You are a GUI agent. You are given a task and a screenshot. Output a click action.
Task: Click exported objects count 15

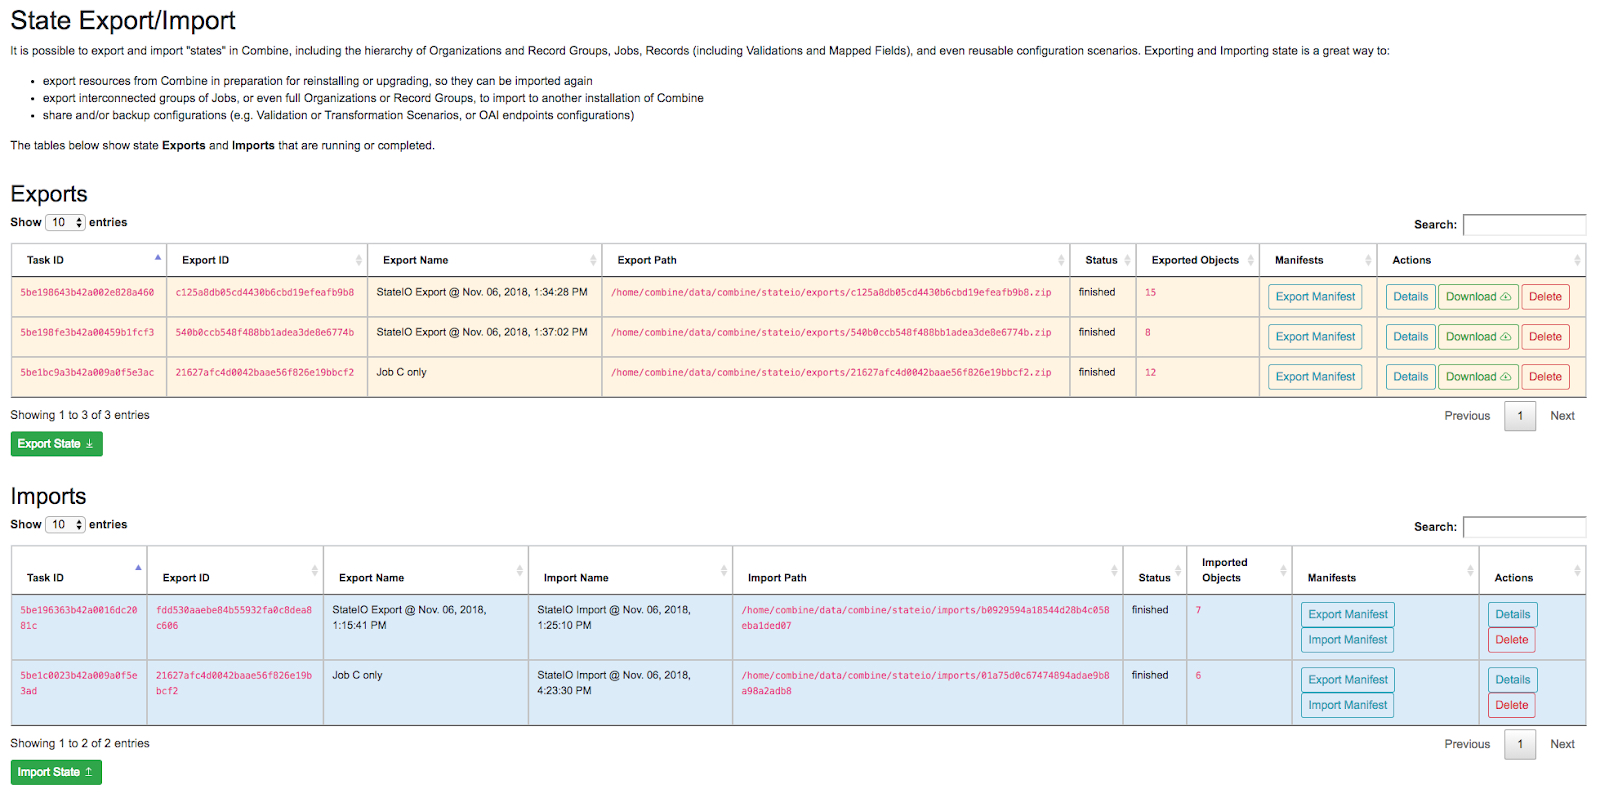point(1150,293)
